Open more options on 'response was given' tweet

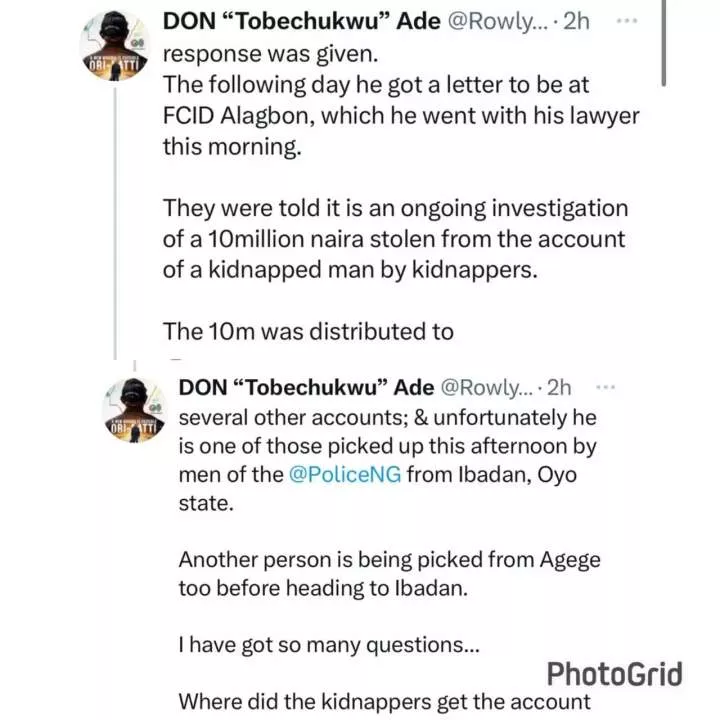(626, 21)
